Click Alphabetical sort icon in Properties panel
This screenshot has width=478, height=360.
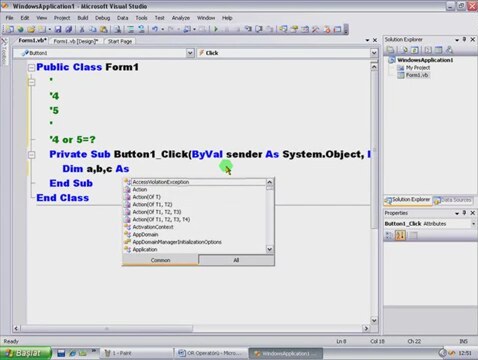pos(400,235)
